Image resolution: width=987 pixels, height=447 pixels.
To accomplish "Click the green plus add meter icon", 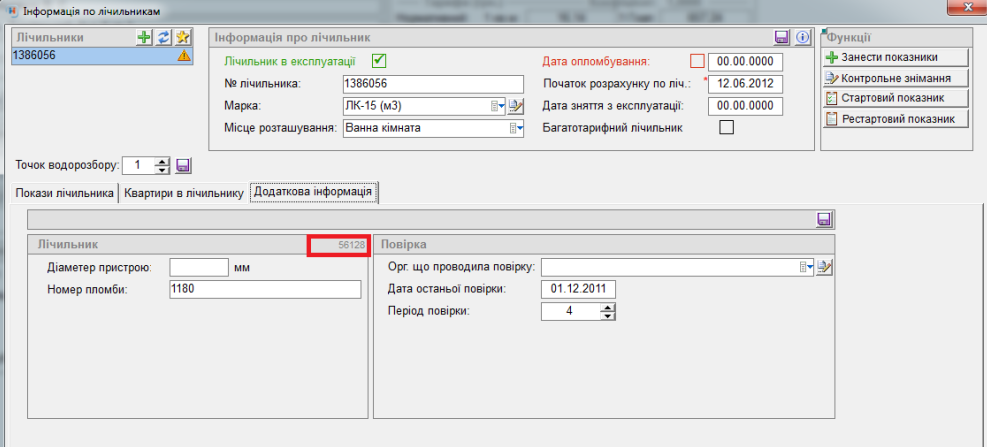I will 145,37.
